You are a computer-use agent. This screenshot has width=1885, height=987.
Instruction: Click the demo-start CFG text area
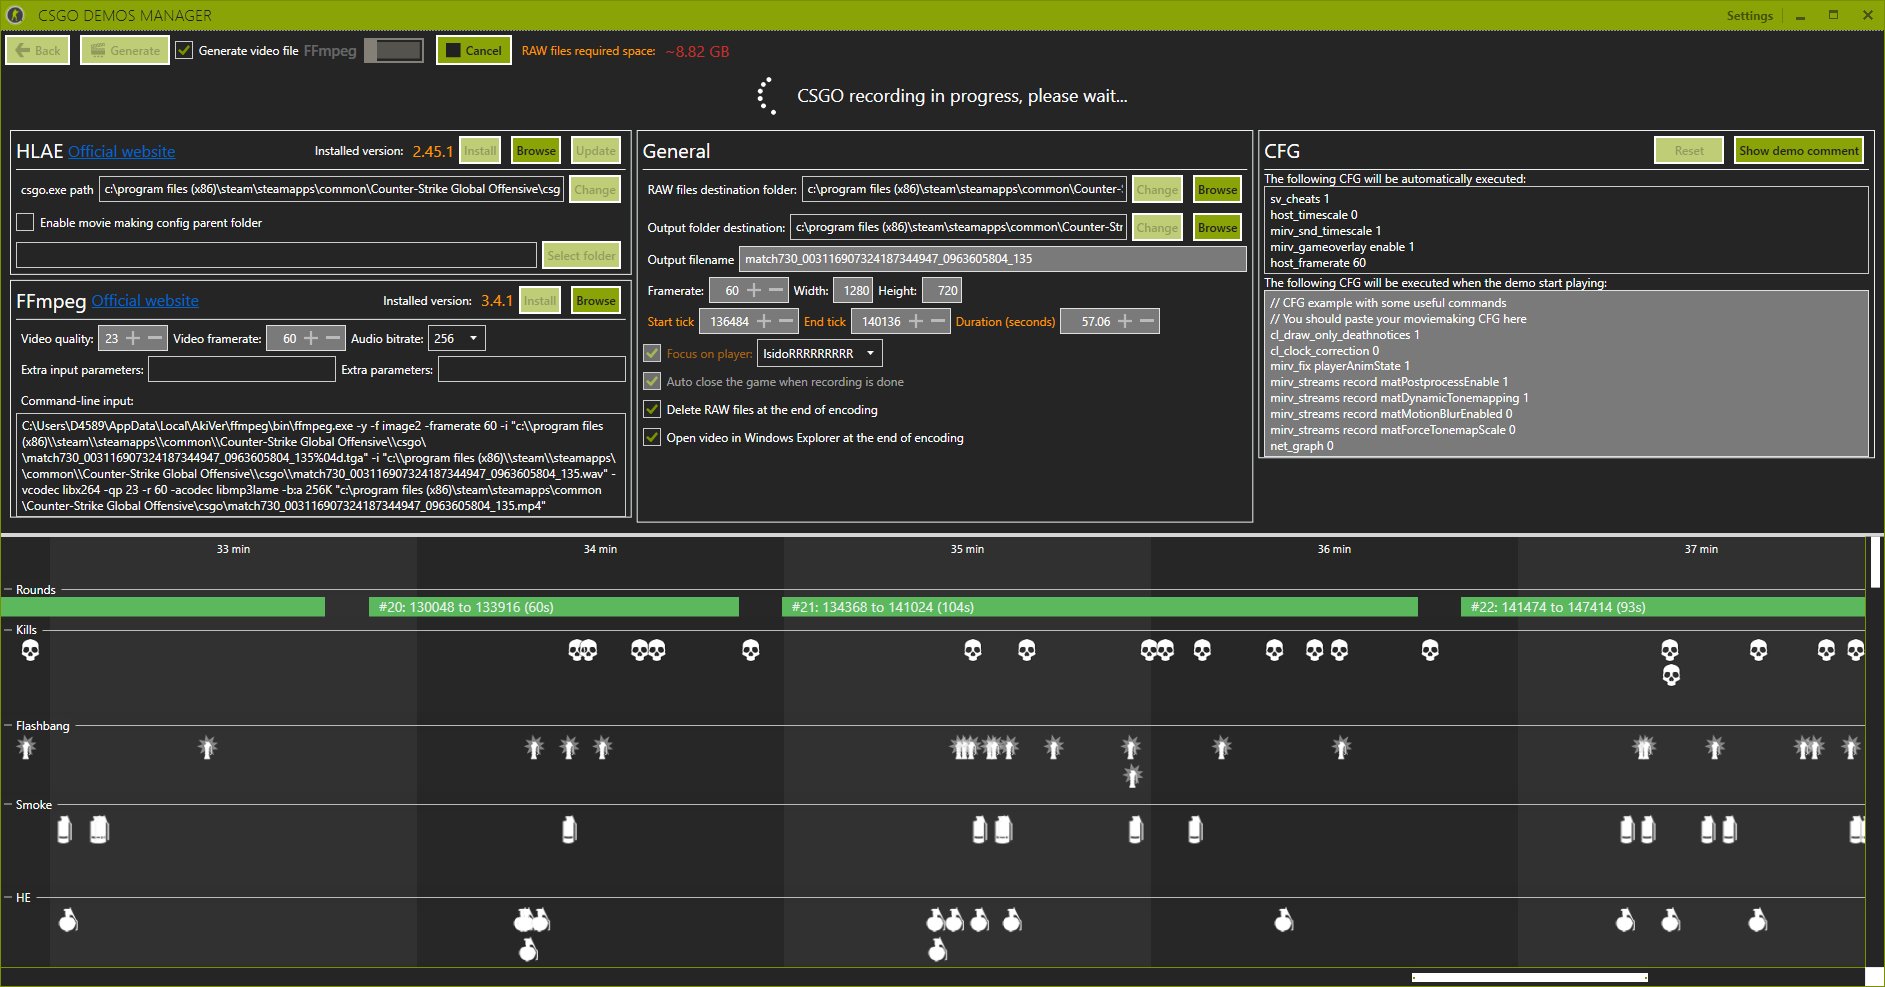pos(1566,373)
